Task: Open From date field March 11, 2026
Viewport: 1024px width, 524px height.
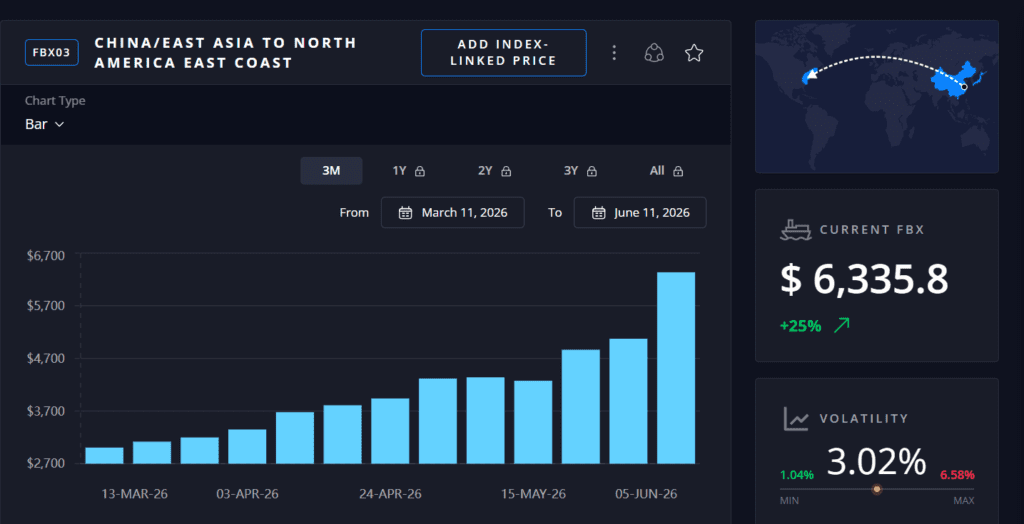Action: click(x=453, y=212)
